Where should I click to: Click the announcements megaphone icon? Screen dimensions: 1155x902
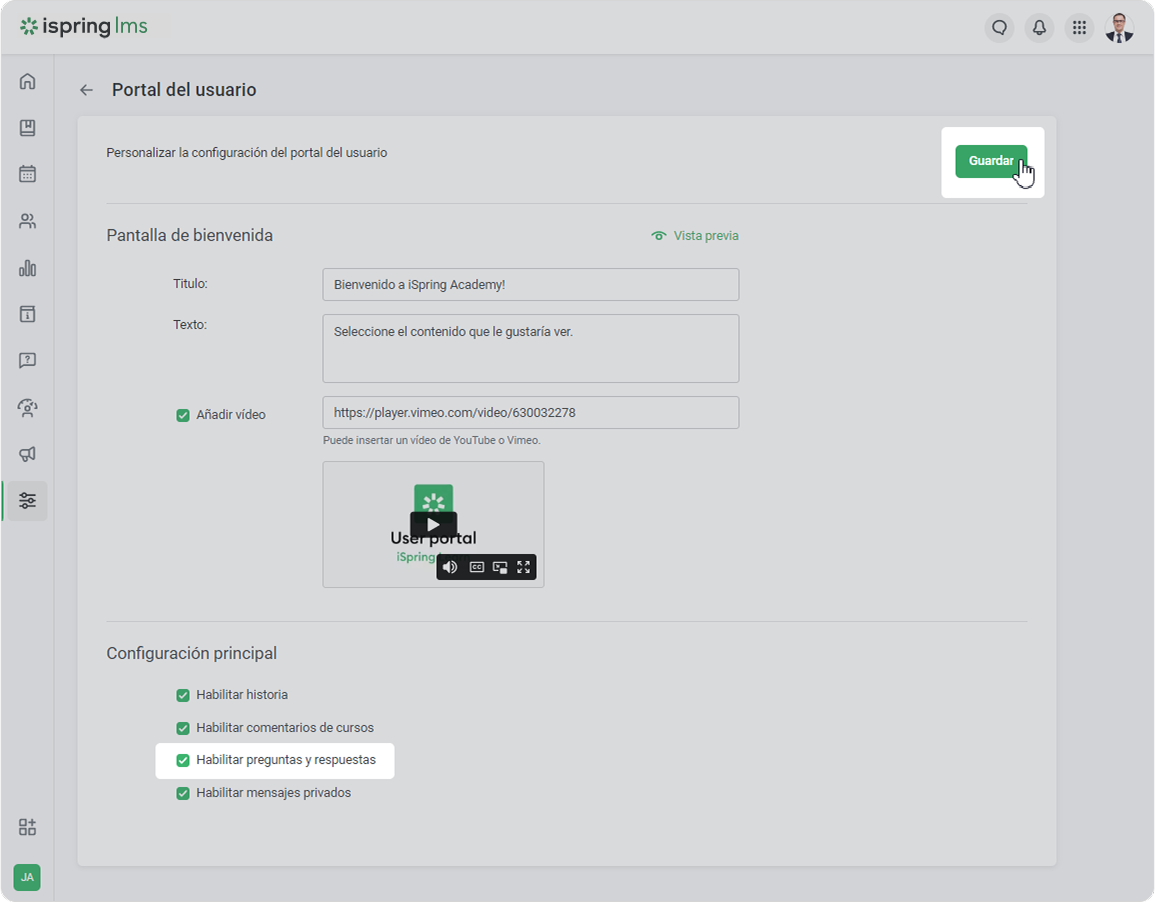click(x=27, y=454)
